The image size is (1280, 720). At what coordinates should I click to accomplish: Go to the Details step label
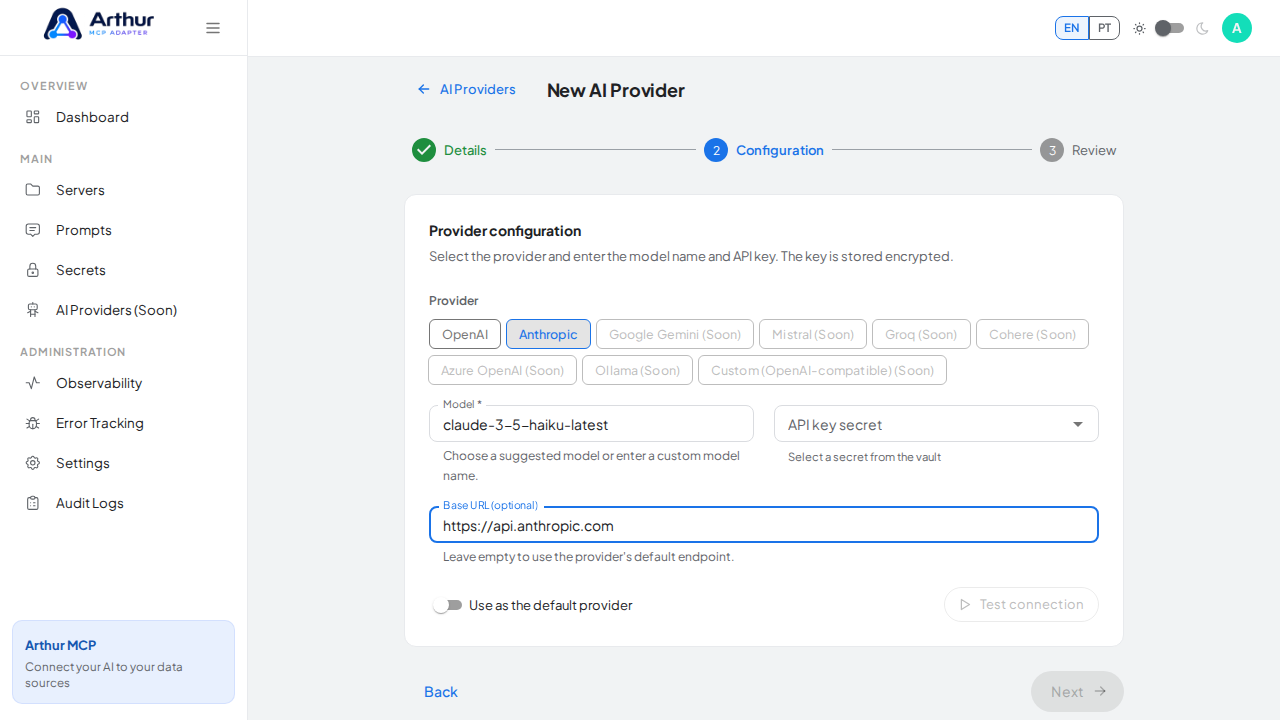coord(465,150)
